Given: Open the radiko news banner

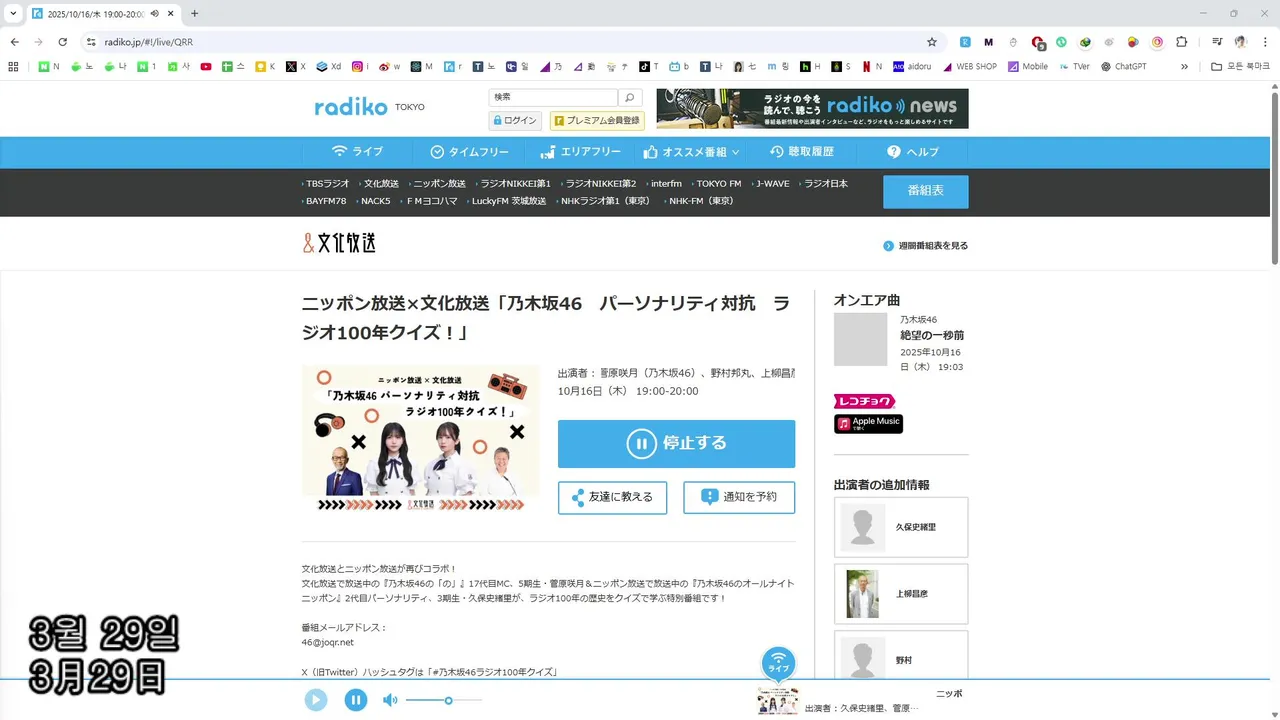Looking at the screenshot, I should [812, 108].
